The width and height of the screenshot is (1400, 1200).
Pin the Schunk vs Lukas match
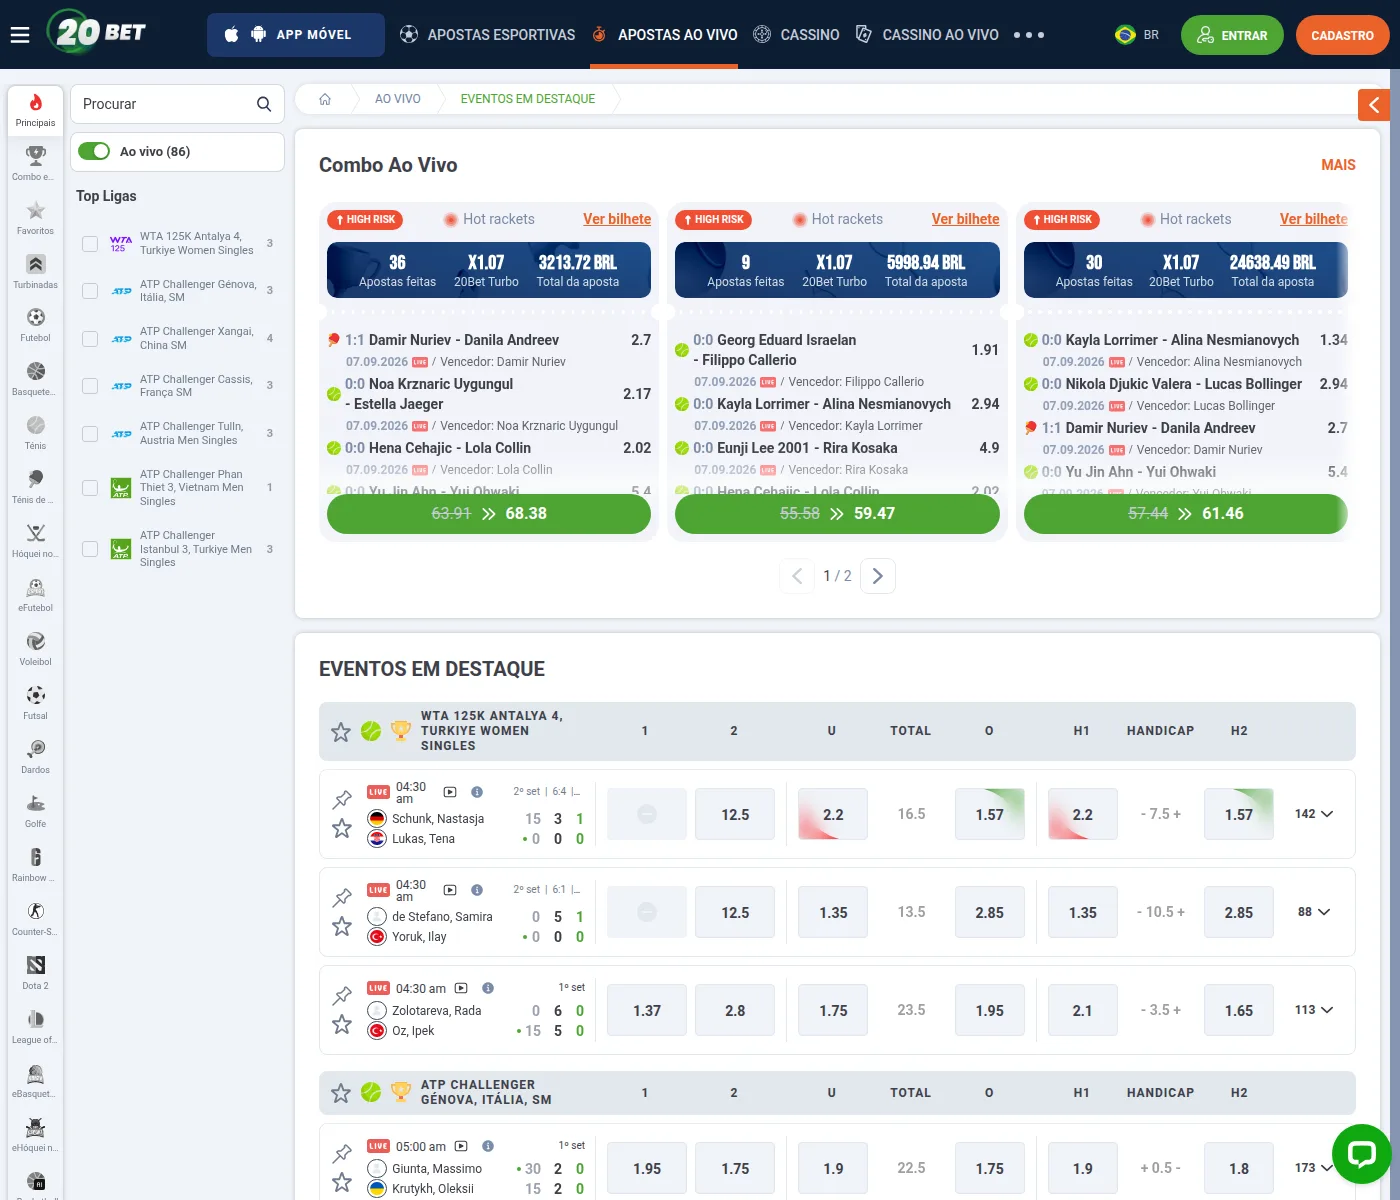coord(342,799)
